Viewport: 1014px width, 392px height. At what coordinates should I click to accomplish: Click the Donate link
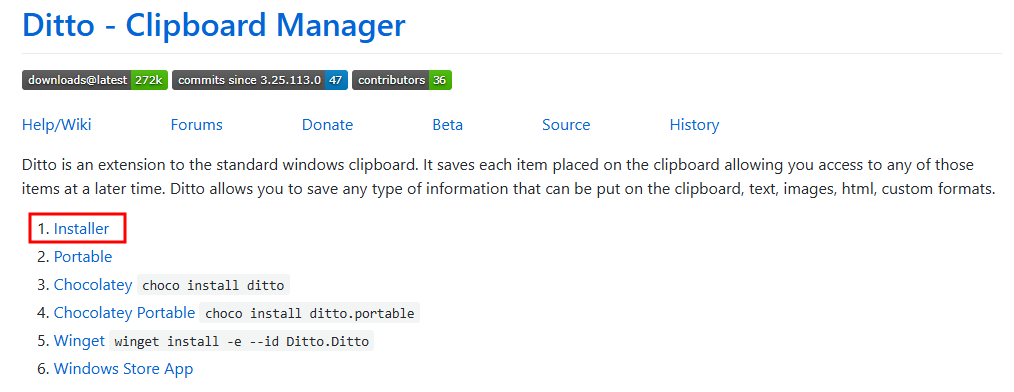327,125
